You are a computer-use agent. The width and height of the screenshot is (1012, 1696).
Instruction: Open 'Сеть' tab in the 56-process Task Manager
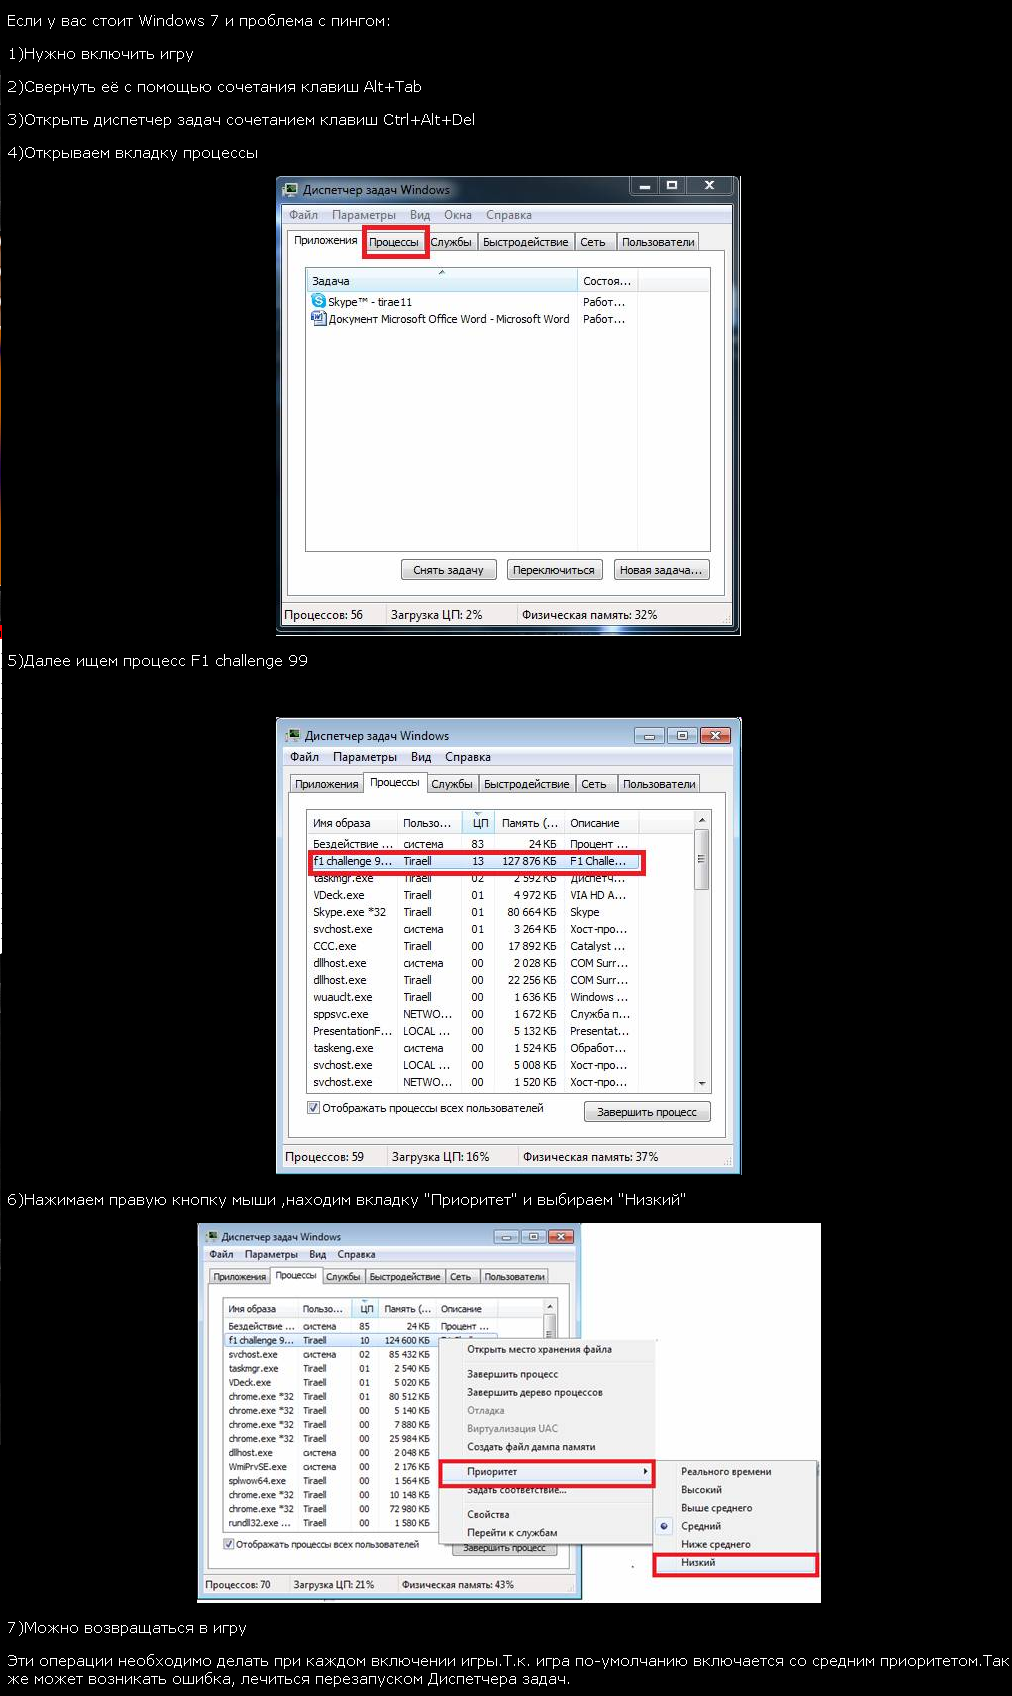(593, 242)
